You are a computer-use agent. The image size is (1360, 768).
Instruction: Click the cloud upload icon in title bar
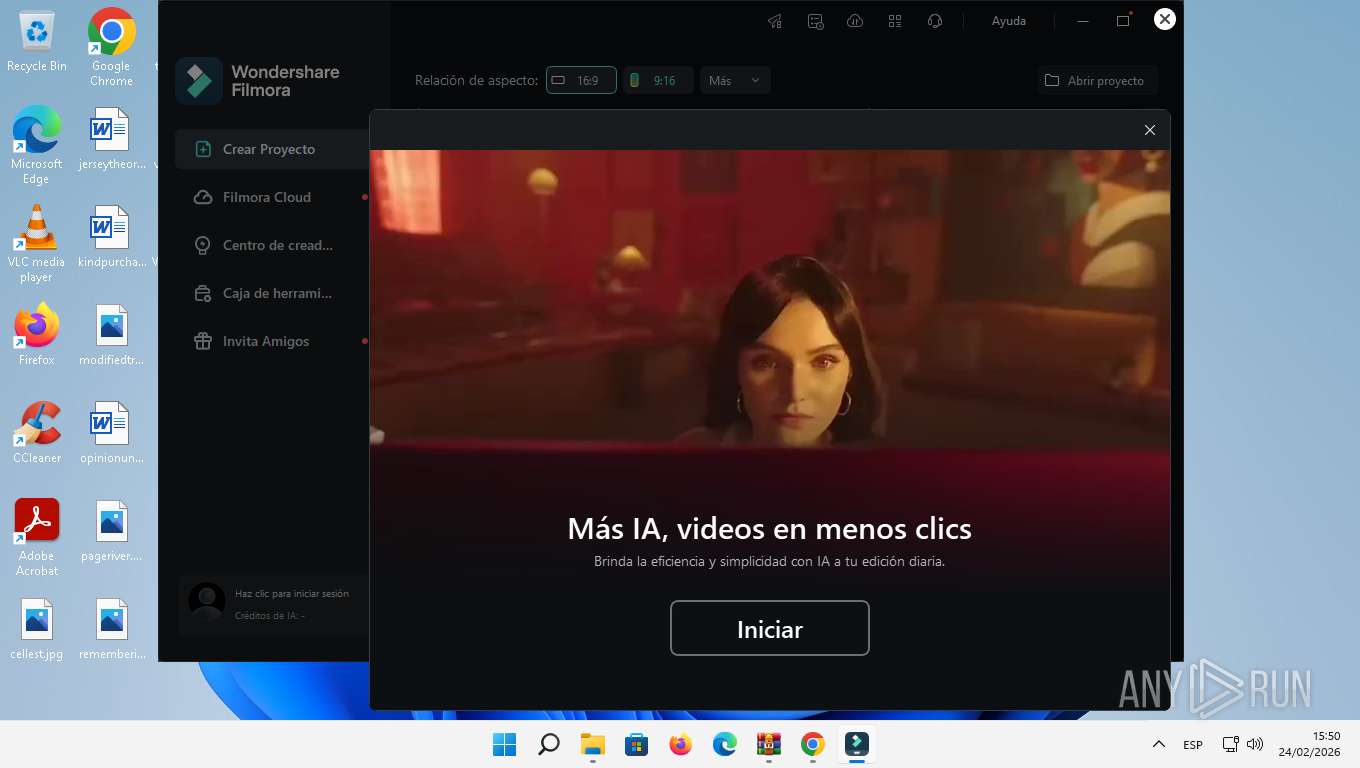(855, 20)
